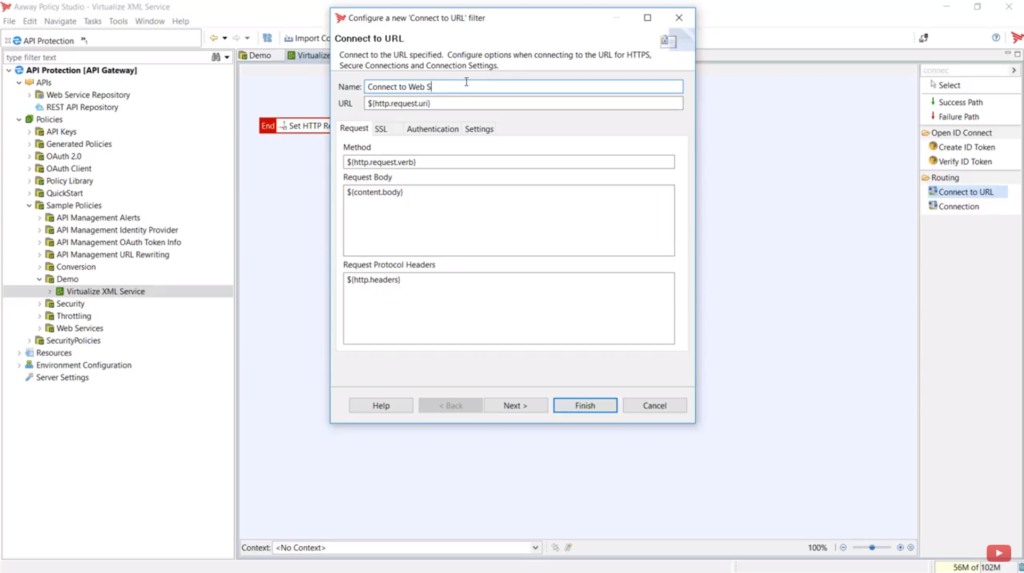Select the Success Path tool in palette
Image resolution: width=1024 pixels, height=573 pixels.
(x=960, y=102)
